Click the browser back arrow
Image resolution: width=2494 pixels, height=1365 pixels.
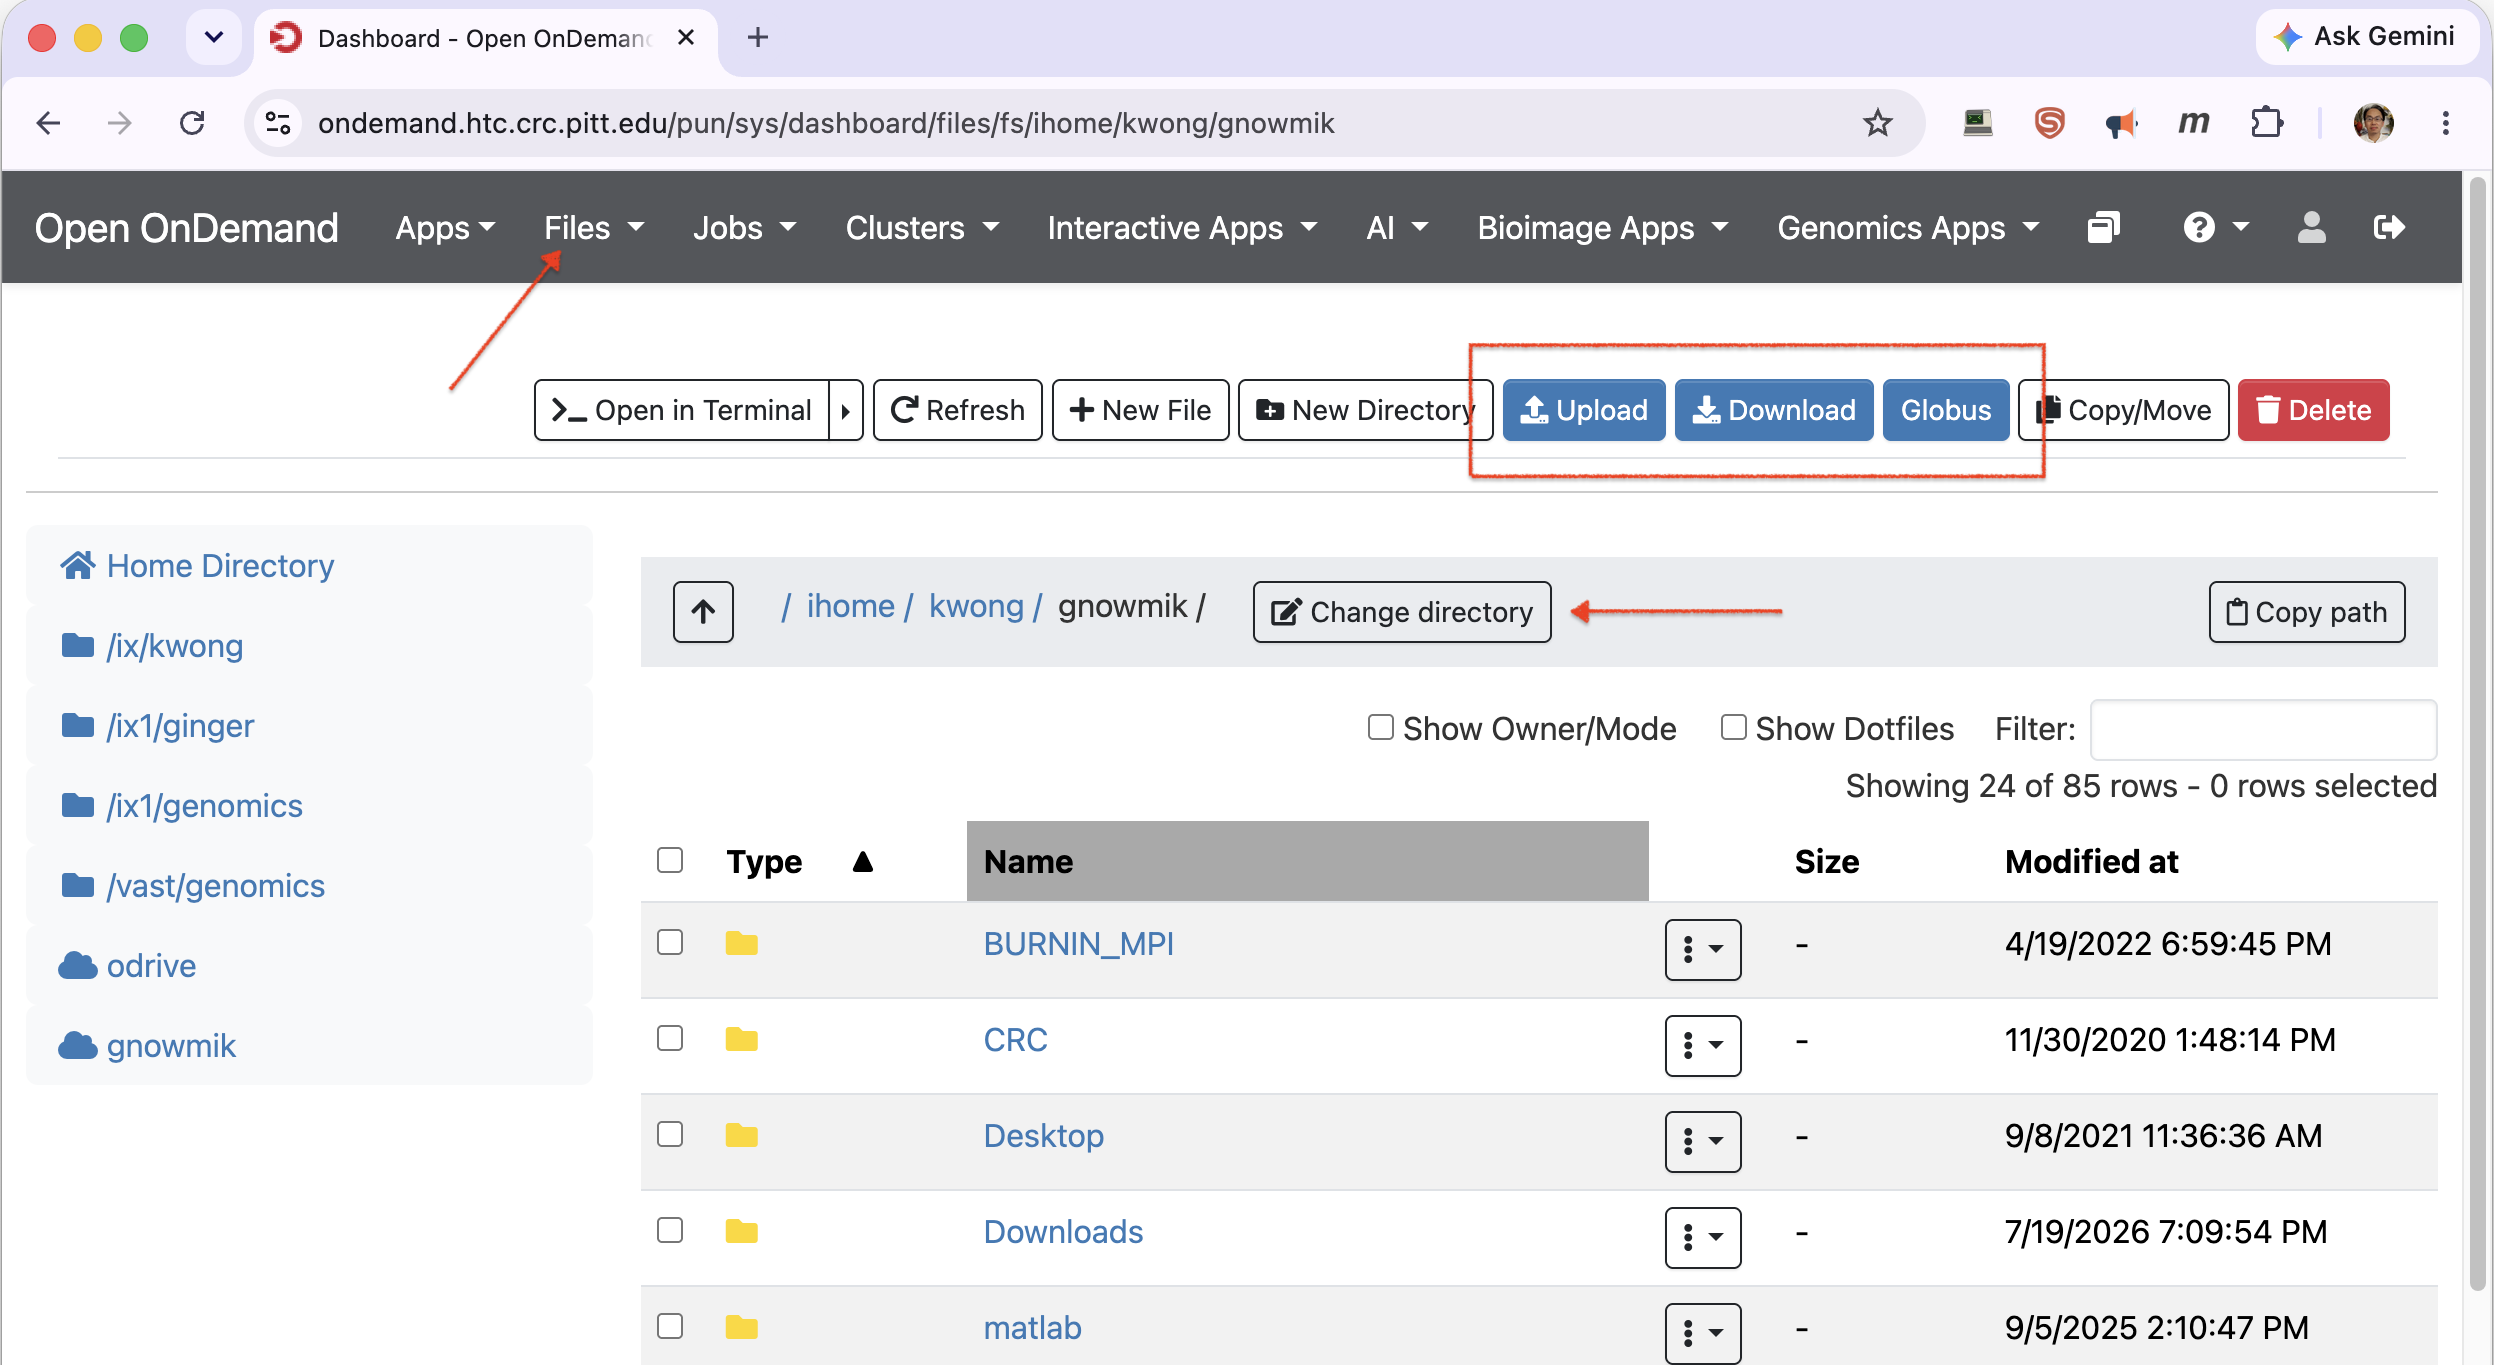[x=48, y=123]
